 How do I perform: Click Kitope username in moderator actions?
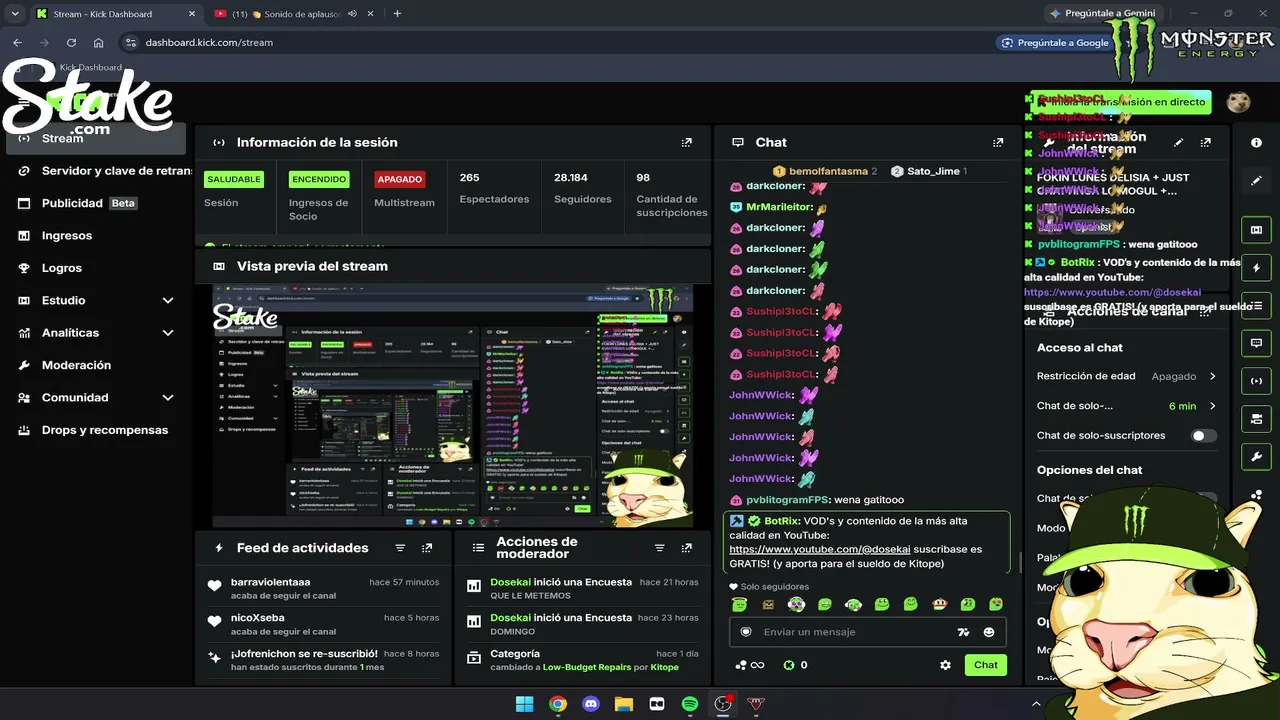click(x=664, y=667)
